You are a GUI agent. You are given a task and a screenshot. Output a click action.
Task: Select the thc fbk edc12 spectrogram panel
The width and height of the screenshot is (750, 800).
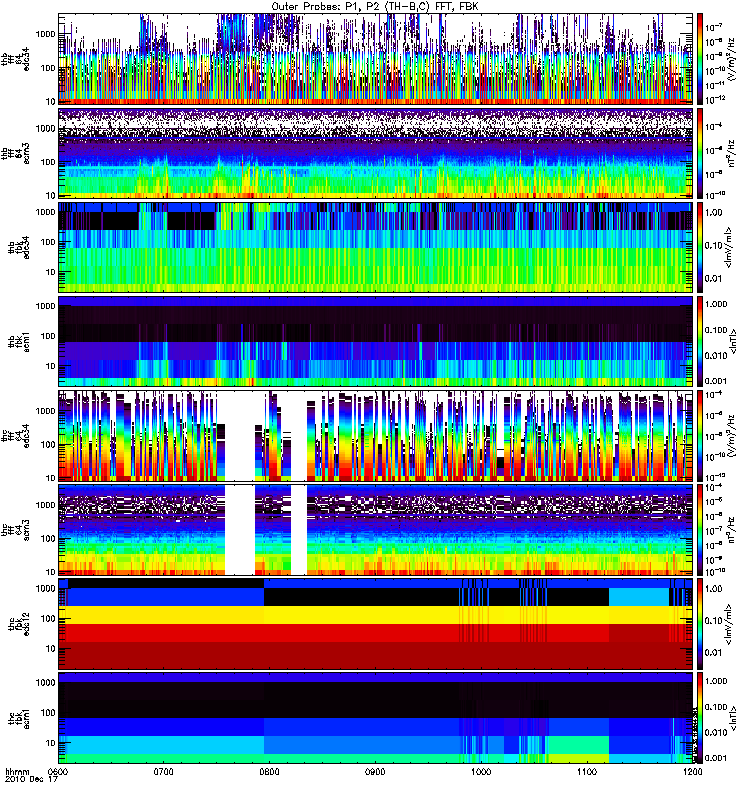(x=375, y=623)
